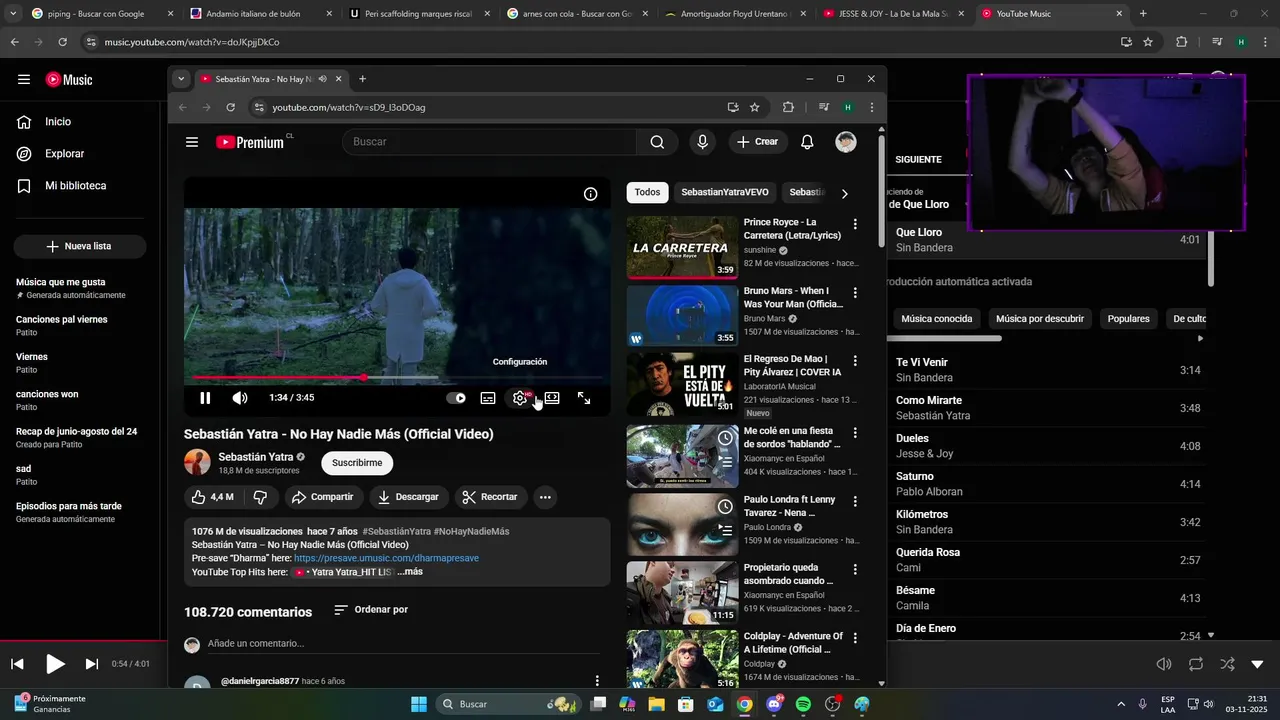The width and height of the screenshot is (1280, 720).
Task: Click the Compartir share button
Action: pos(322,497)
